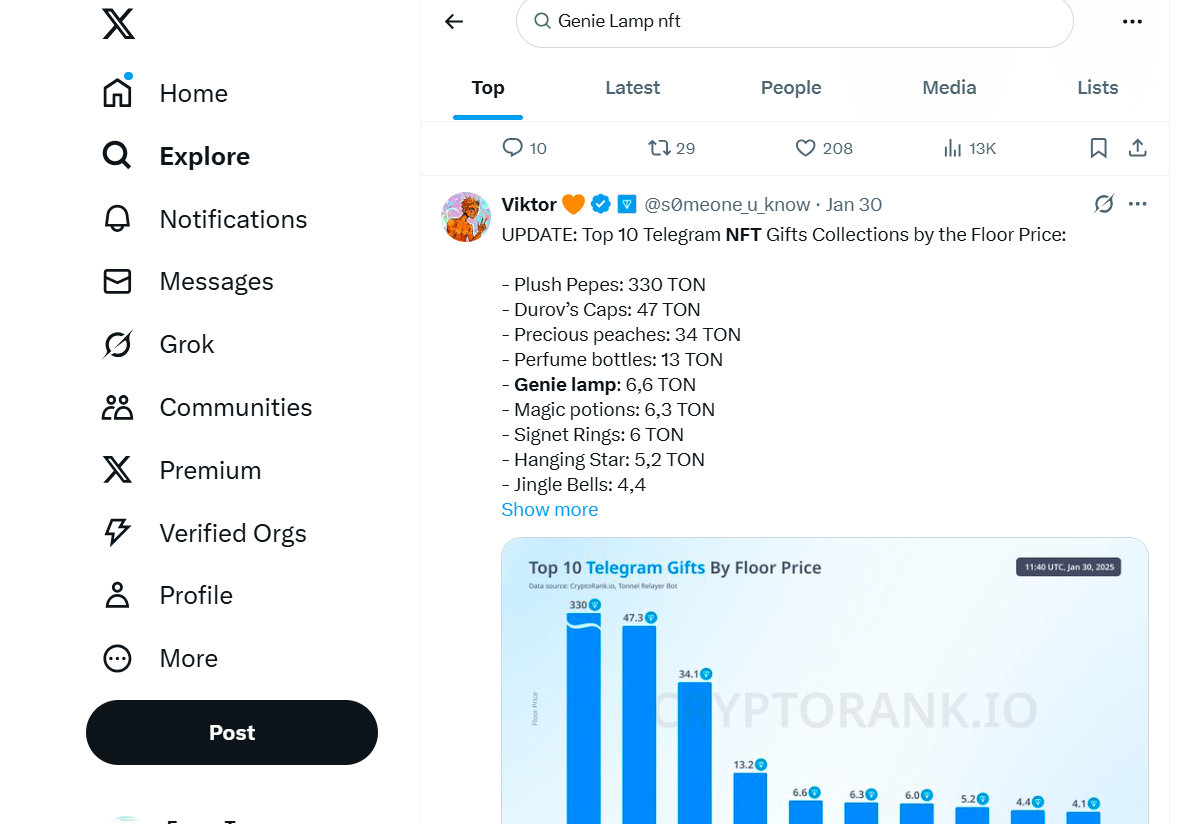
Task: Go back using the left arrow
Action: tap(454, 21)
